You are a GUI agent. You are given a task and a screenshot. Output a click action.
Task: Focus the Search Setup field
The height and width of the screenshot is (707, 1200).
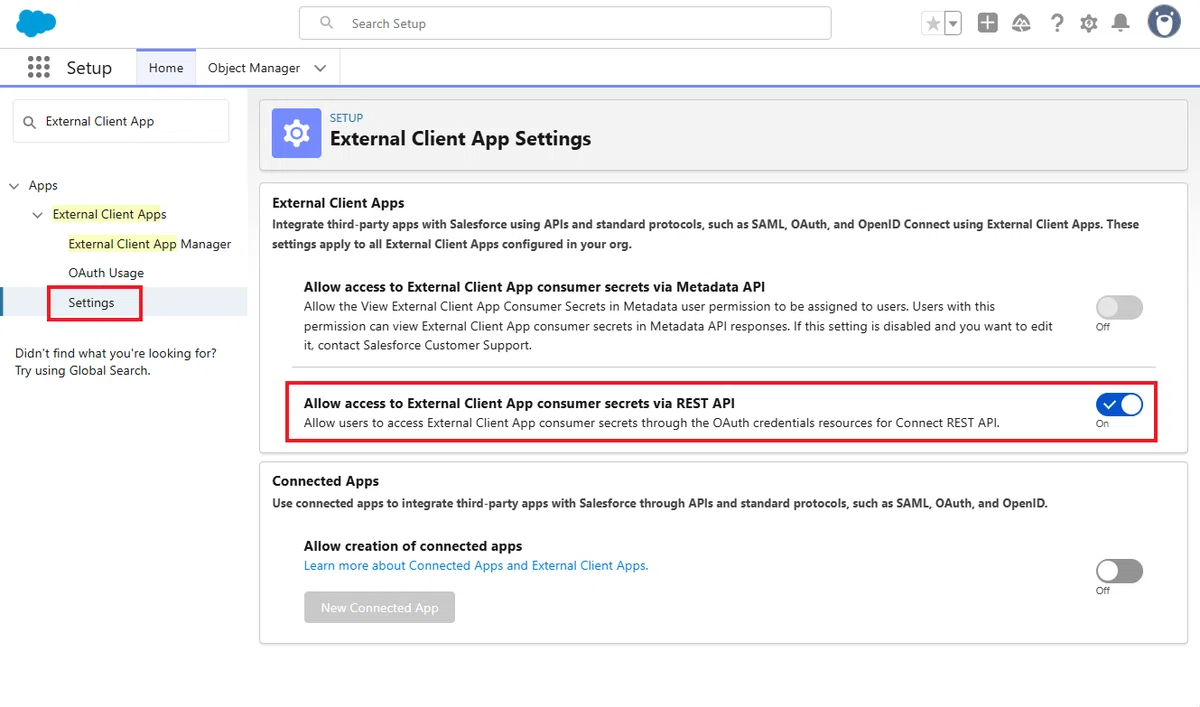(565, 23)
